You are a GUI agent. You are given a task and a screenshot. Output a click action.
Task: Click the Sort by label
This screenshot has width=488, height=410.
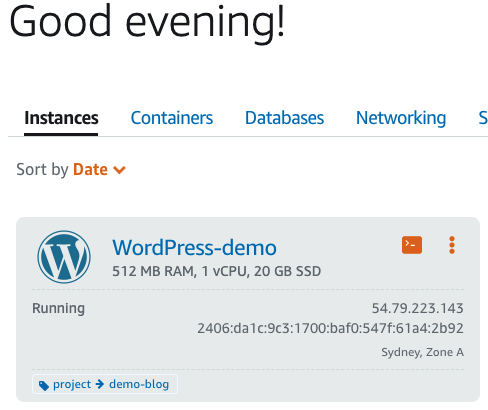tap(42, 170)
